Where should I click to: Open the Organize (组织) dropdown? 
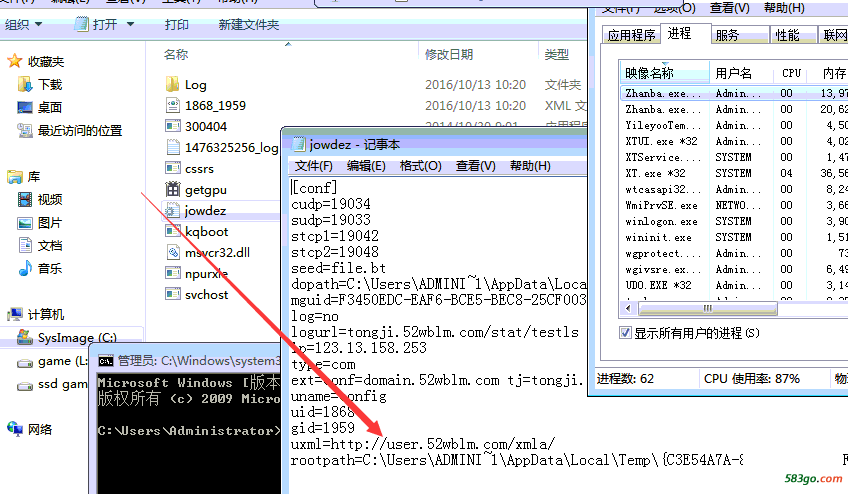(x=24, y=24)
